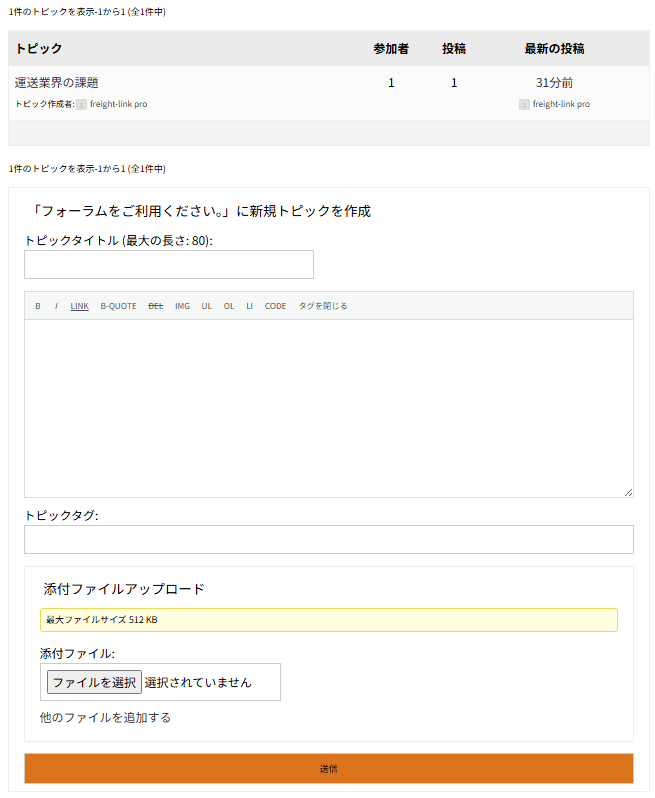Apply italic with the I button
Screen dimensions: 655x798
[x=56, y=306]
